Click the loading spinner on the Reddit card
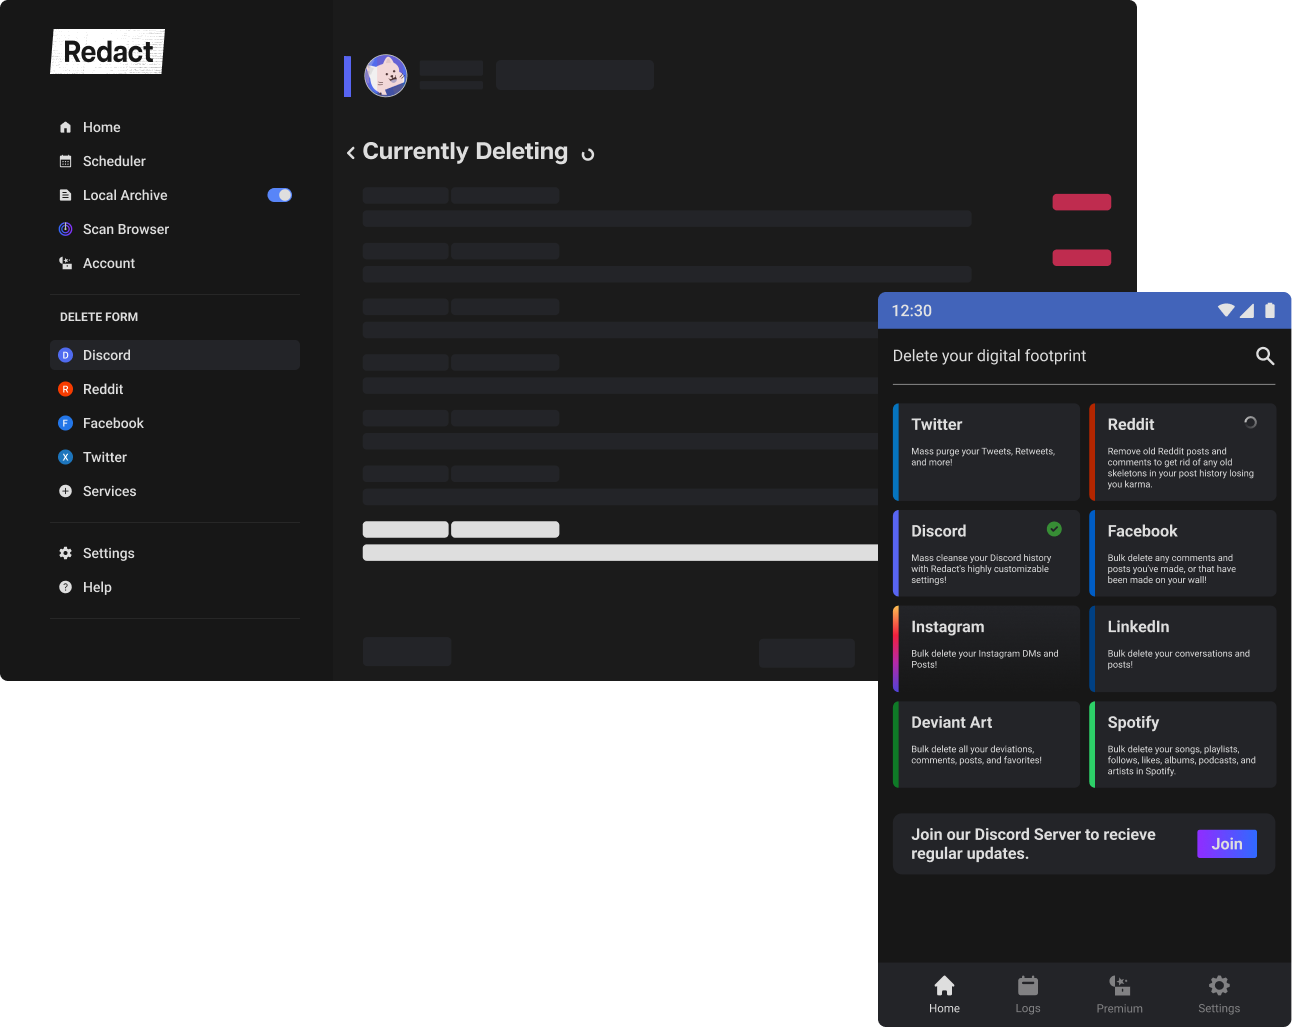Viewport: 1292px width, 1027px height. click(1250, 422)
